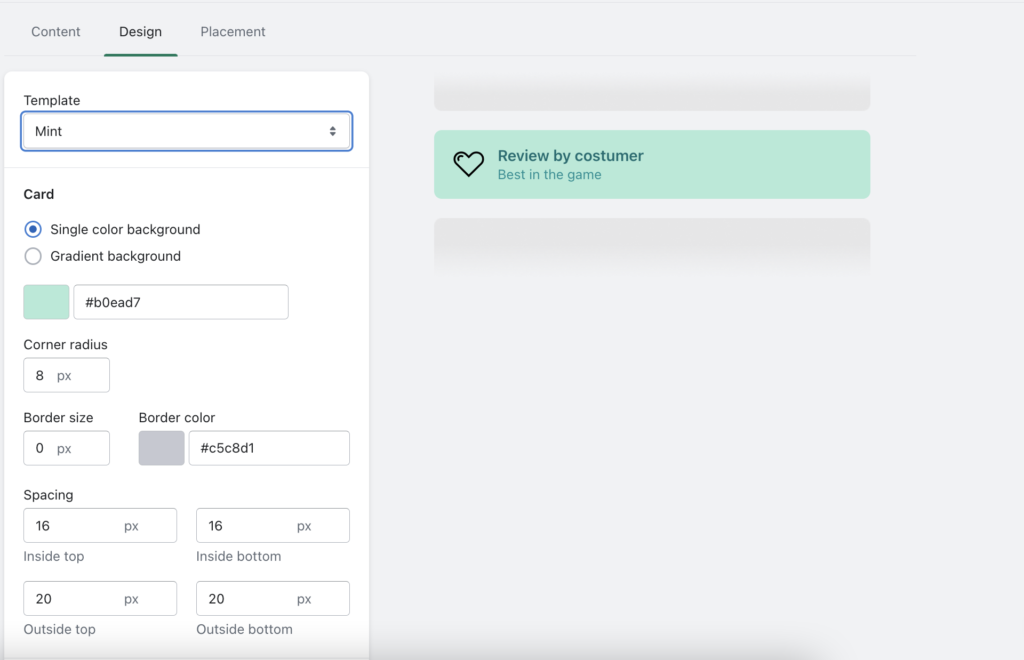Click the Border size input field
This screenshot has width=1024, height=660.
pos(66,448)
